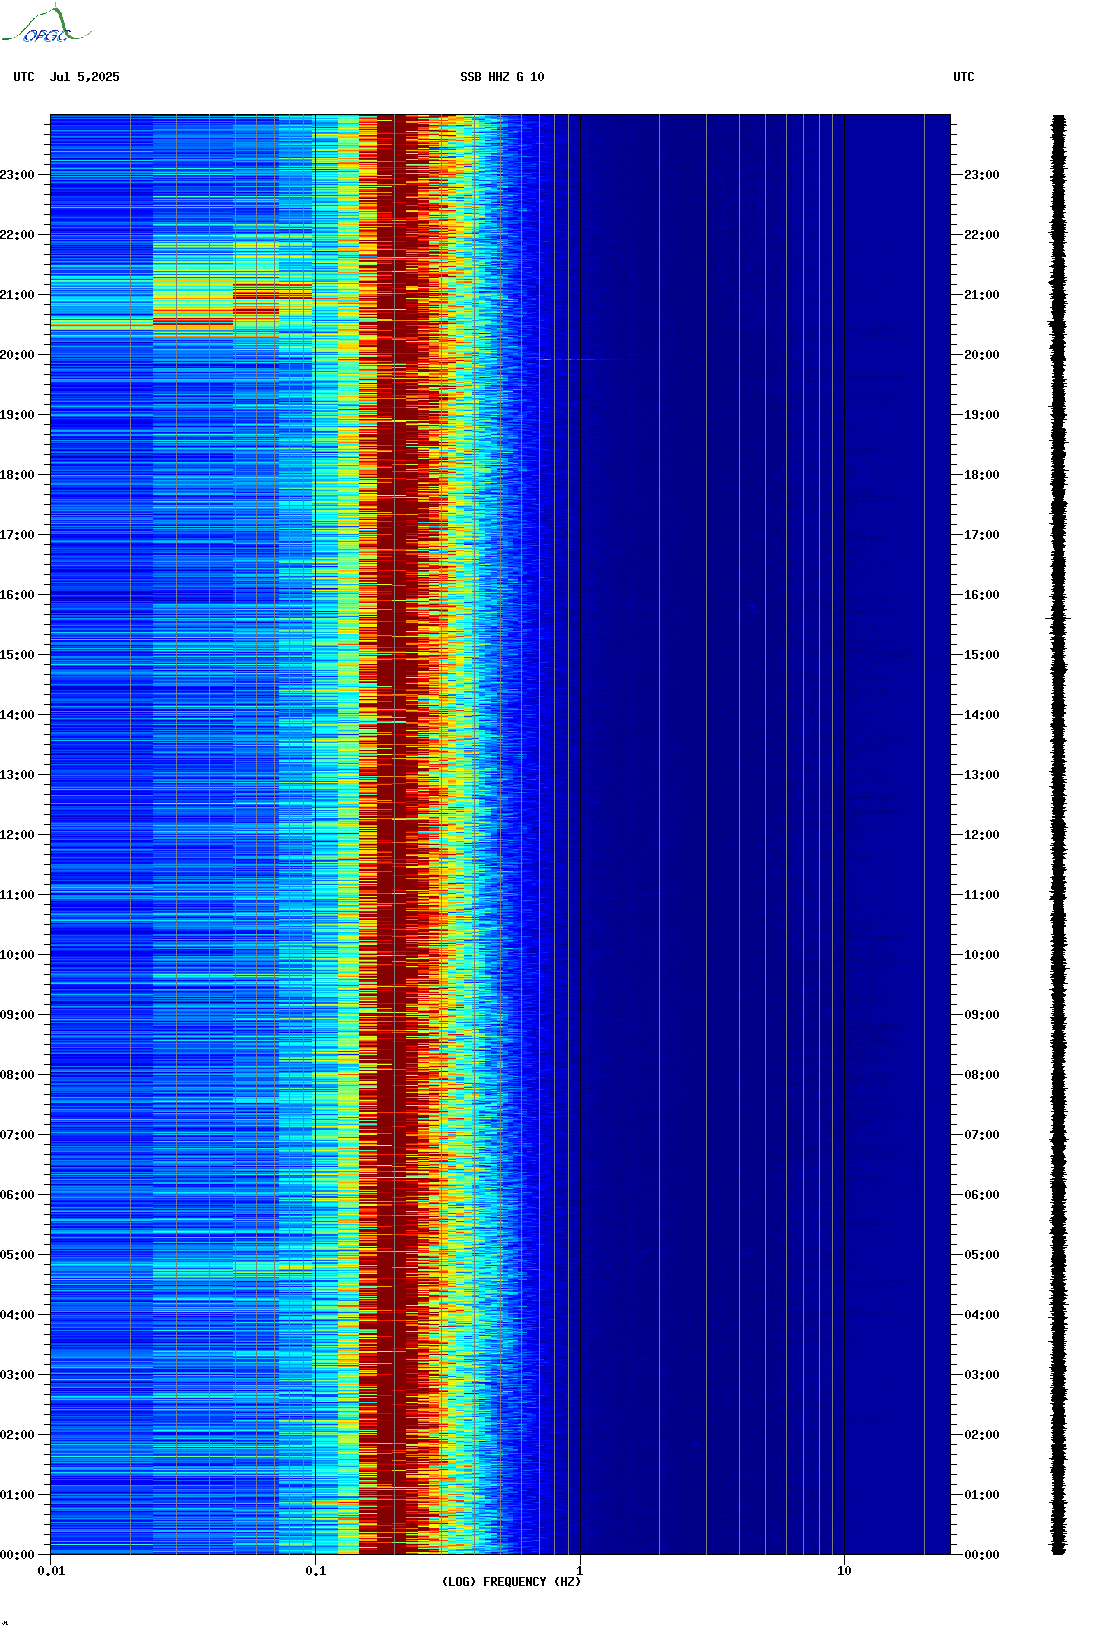
Task: Click 23:00 on the left time axis
Action: point(17,175)
